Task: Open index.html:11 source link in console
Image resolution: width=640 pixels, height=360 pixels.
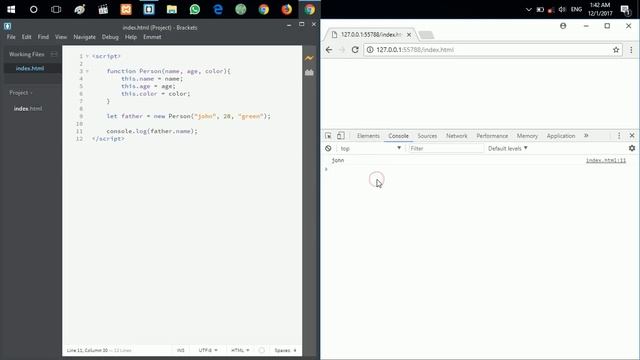Action: [x=606, y=160]
